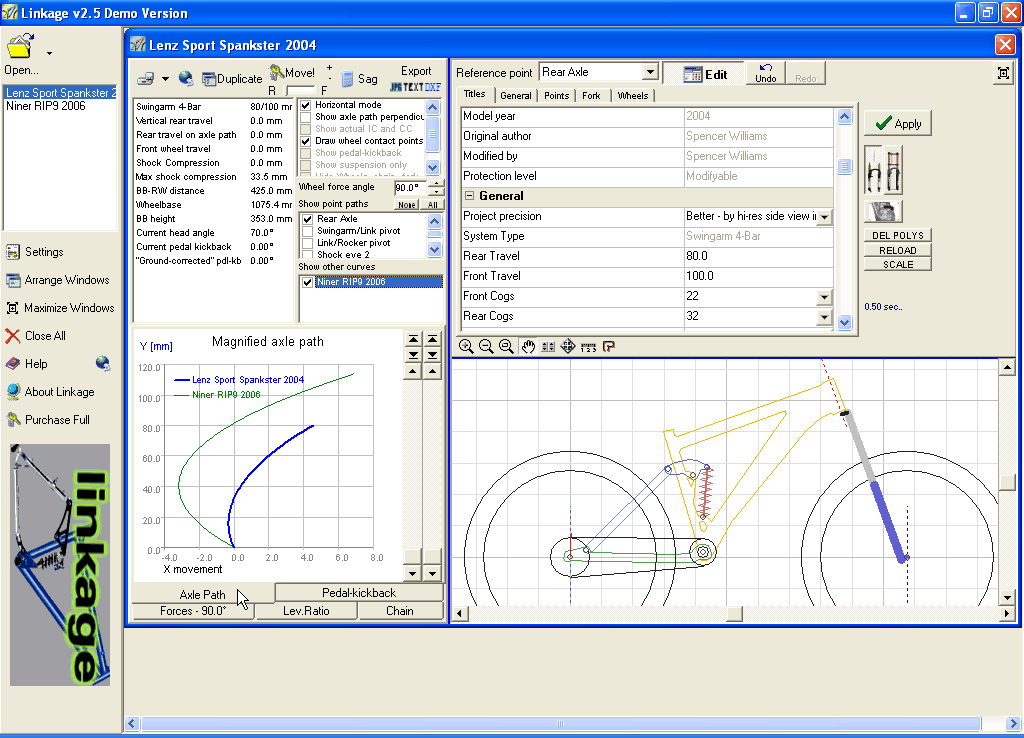Image resolution: width=1024 pixels, height=738 pixels.
Task: Toggle Niner RIP9 2006 curve checkbox
Action: click(308, 282)
